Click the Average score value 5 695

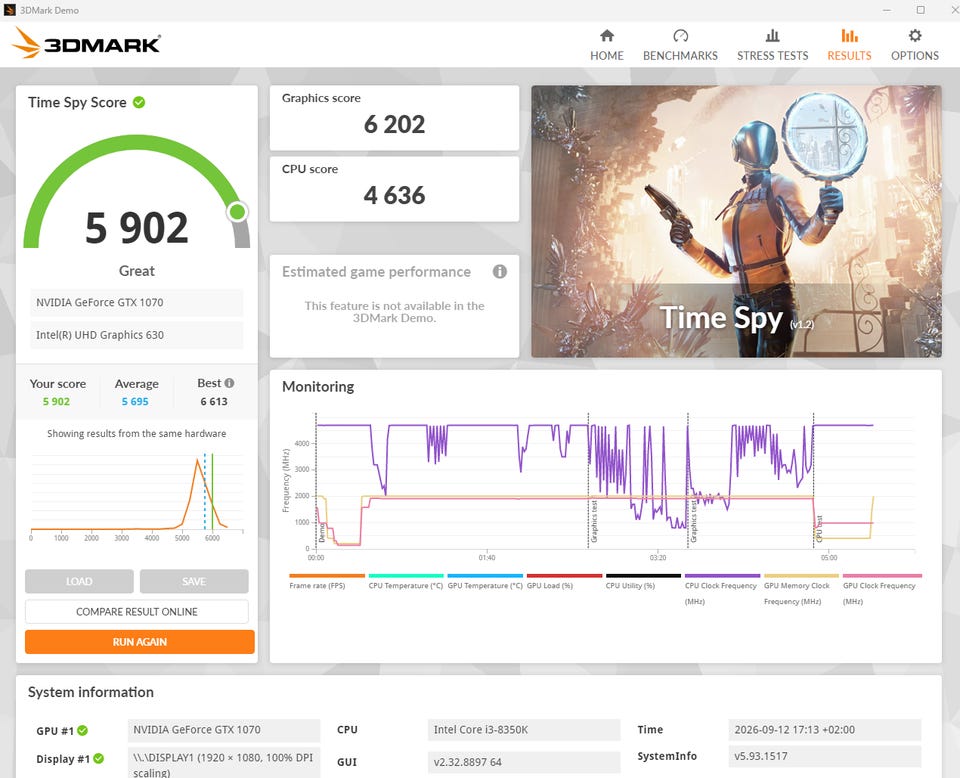click(135, 402)
